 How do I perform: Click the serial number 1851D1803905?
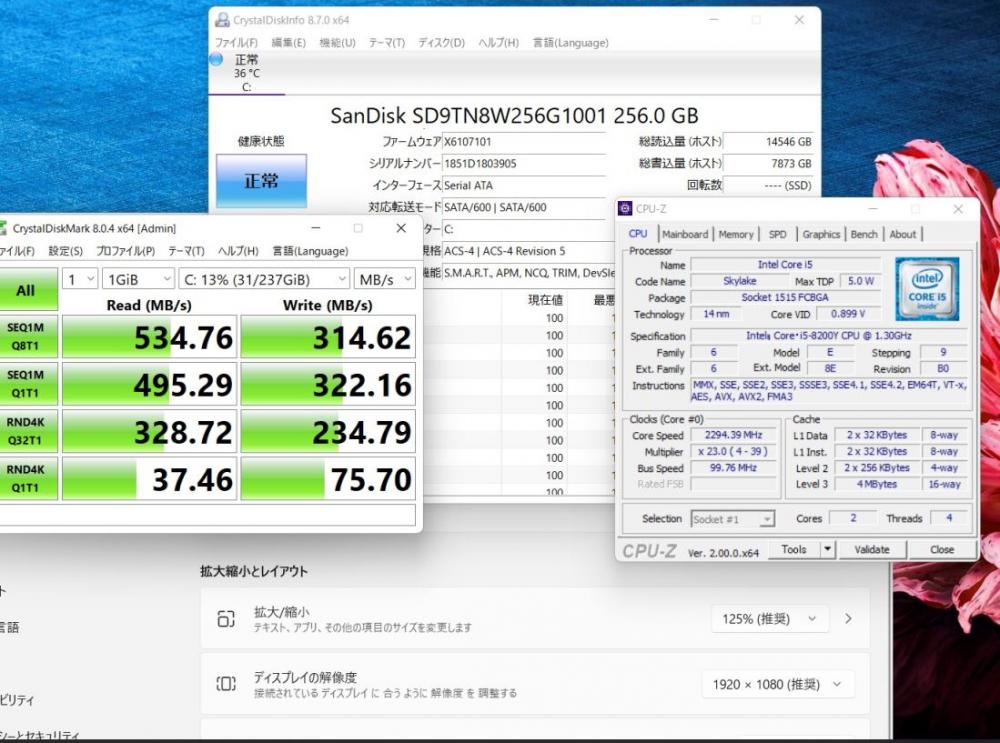480,163
